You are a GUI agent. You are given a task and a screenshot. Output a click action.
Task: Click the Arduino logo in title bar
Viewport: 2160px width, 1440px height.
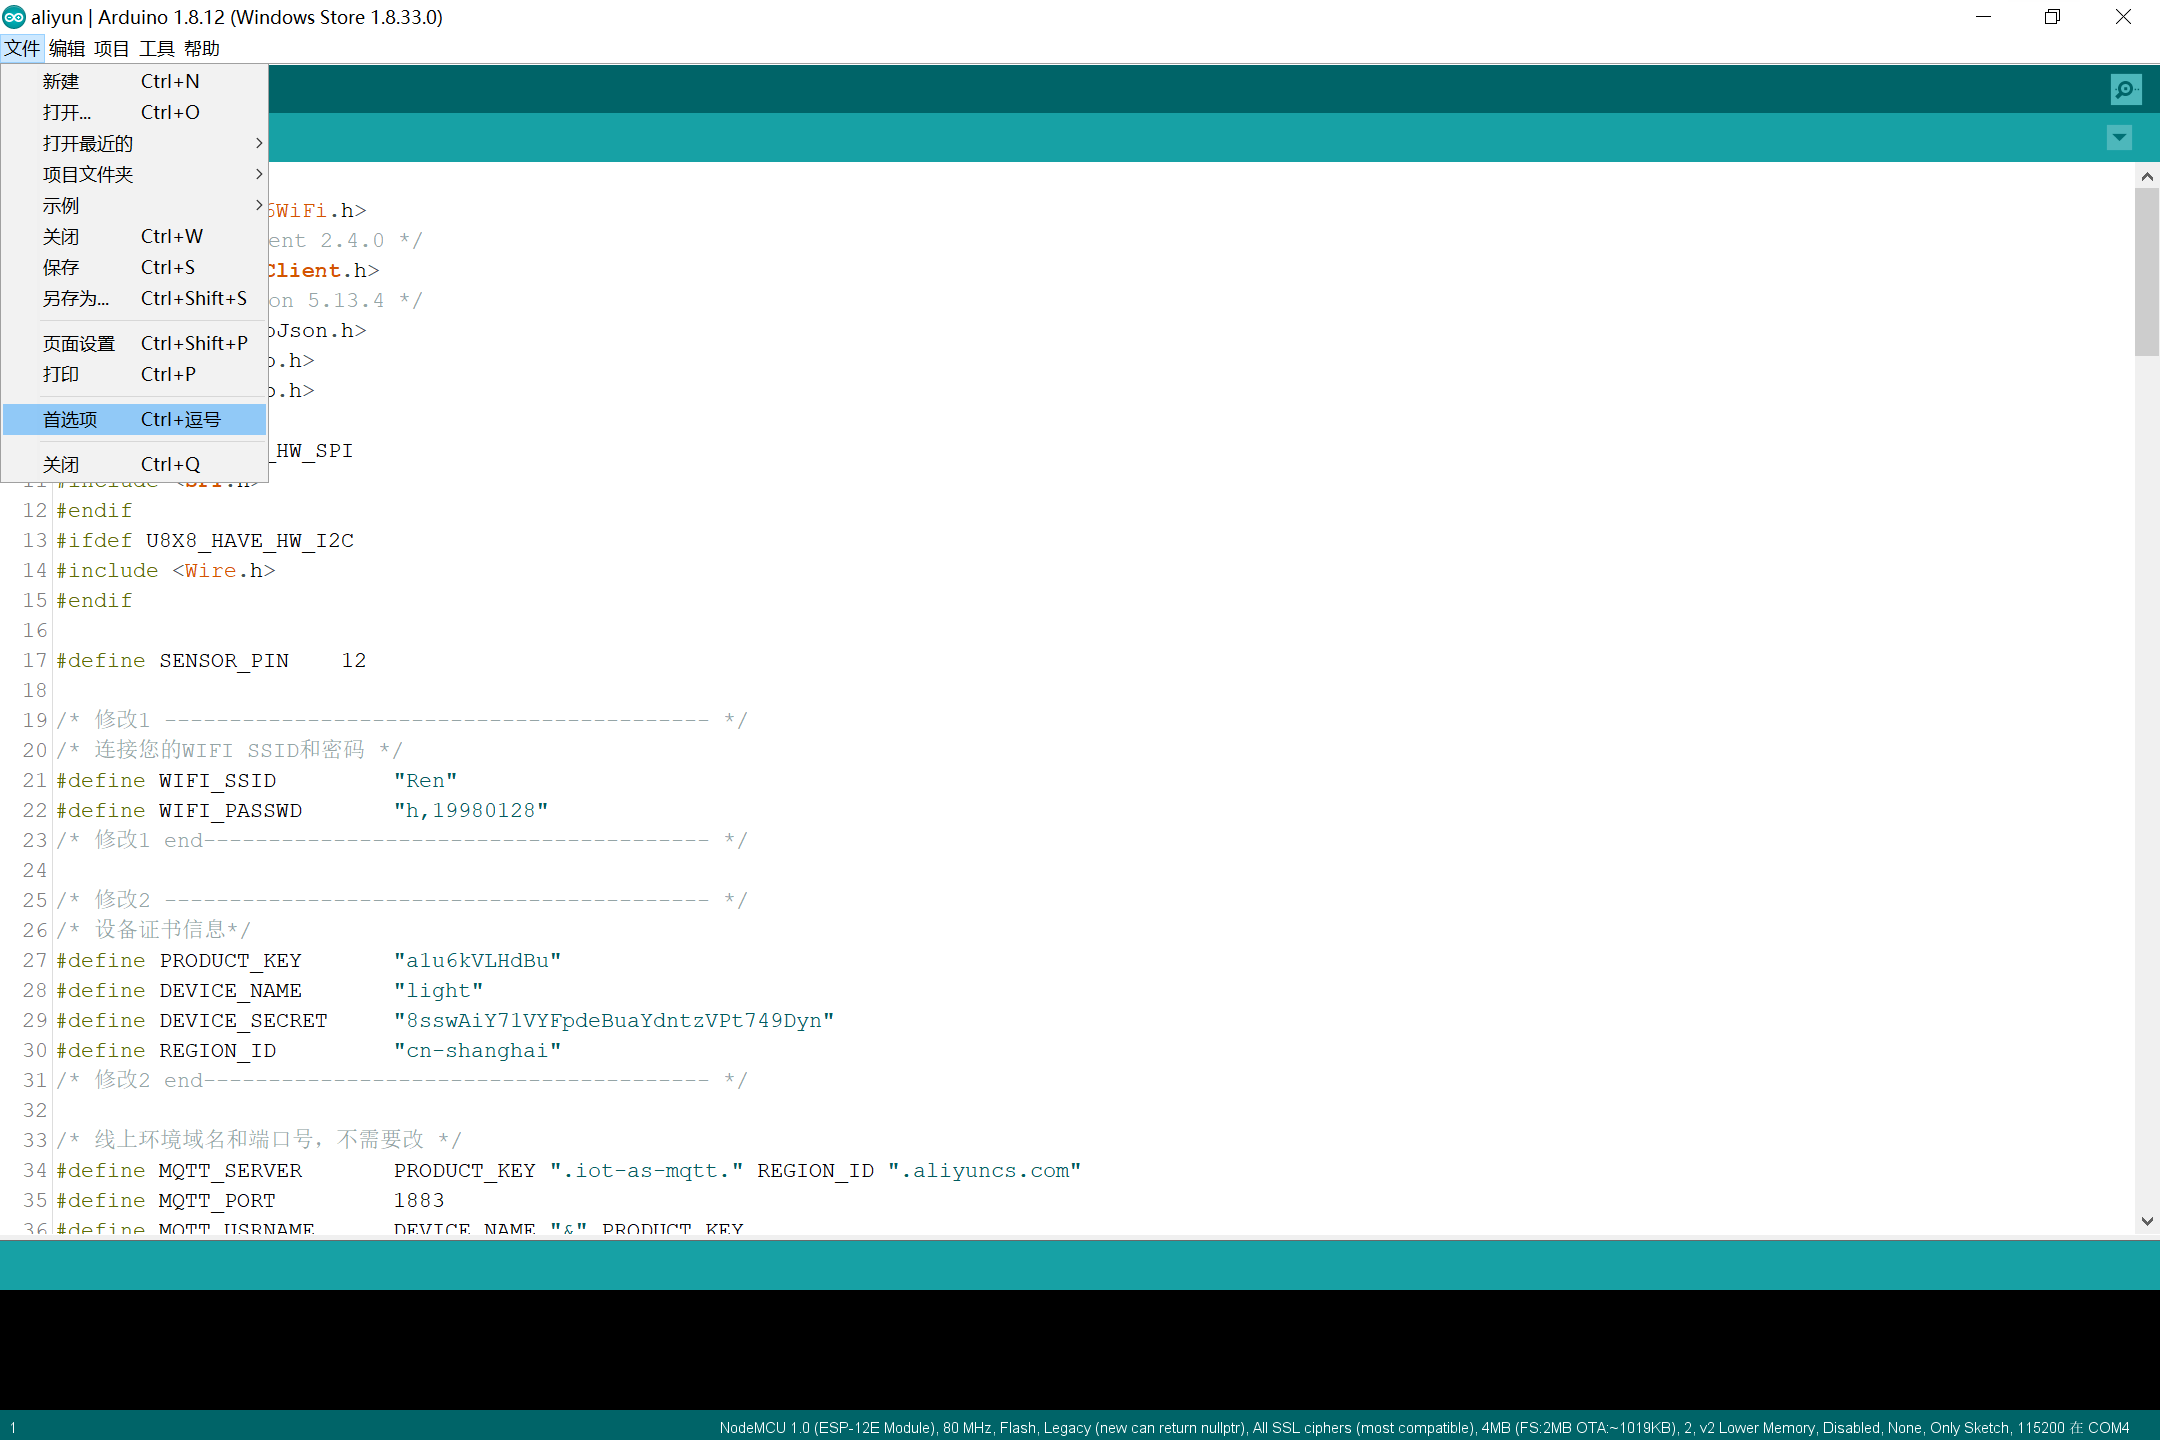(14, 17)
